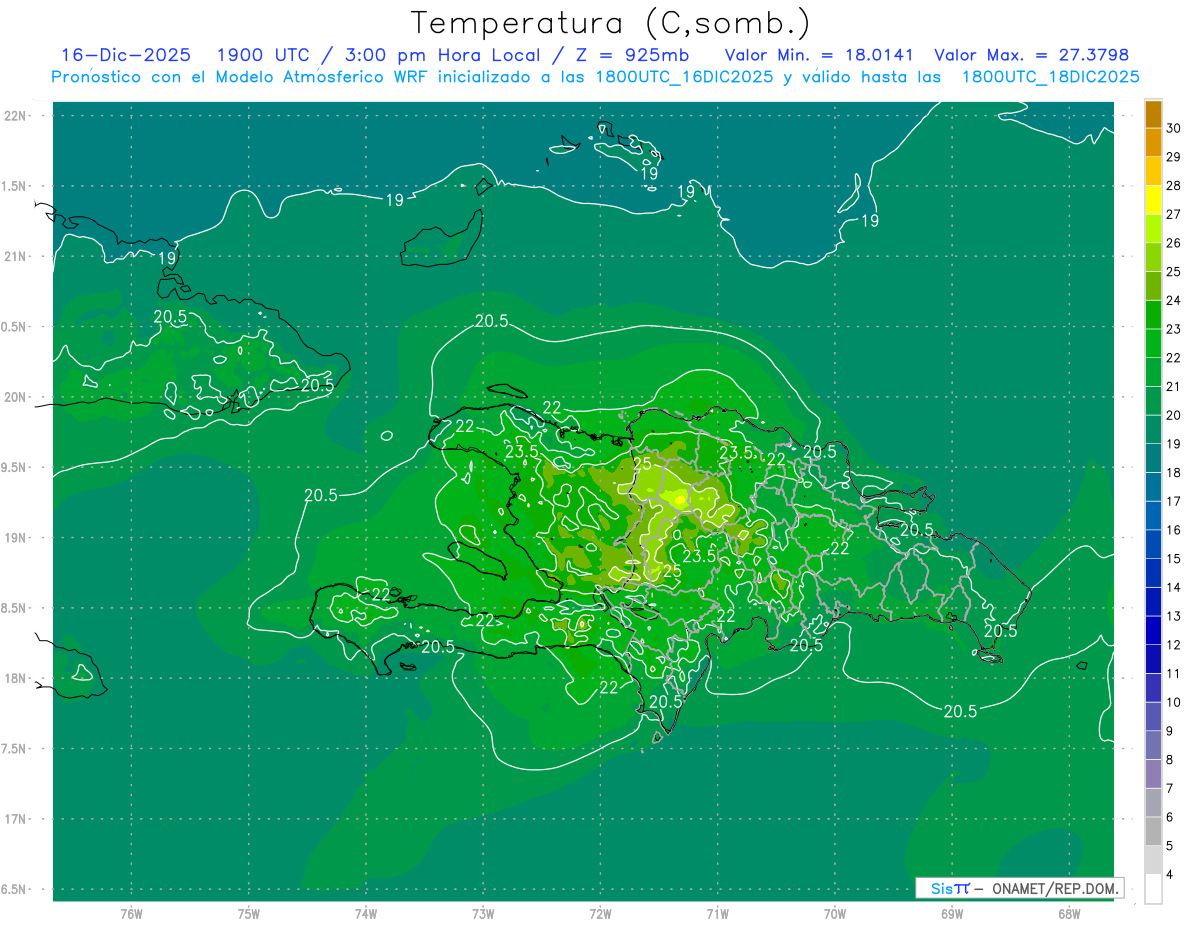Pick the dark blue swatch between 12 and 13
This screenshot has width=1200, height=927.
pos(1153,630)
